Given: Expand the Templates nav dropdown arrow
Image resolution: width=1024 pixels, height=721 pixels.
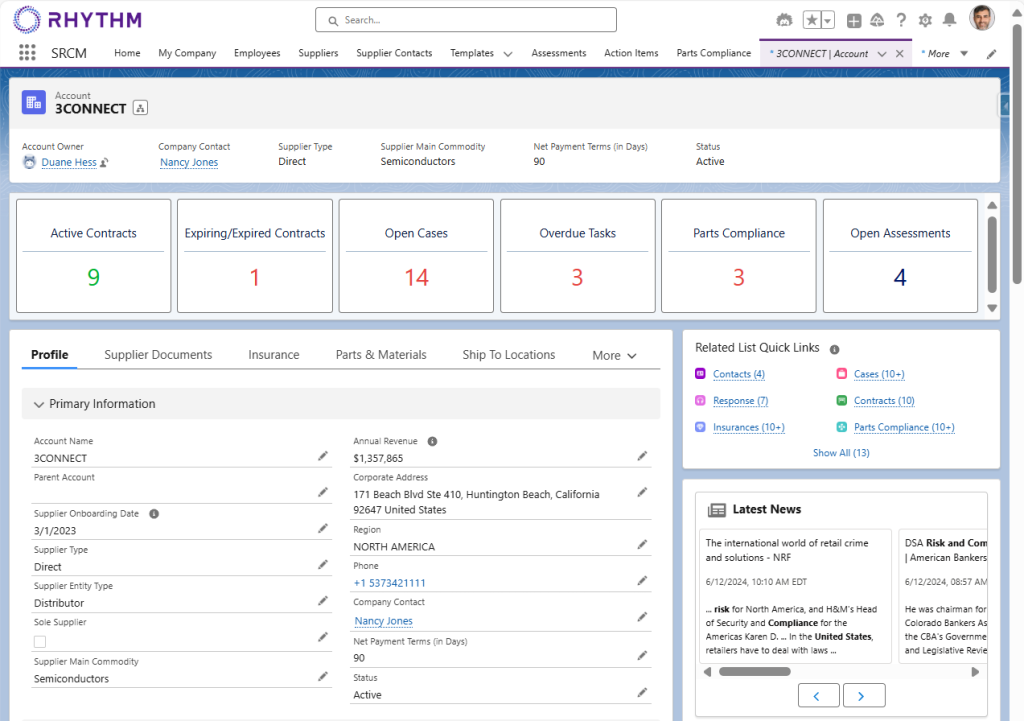Looking at the screenshot, I should (508, 54).
